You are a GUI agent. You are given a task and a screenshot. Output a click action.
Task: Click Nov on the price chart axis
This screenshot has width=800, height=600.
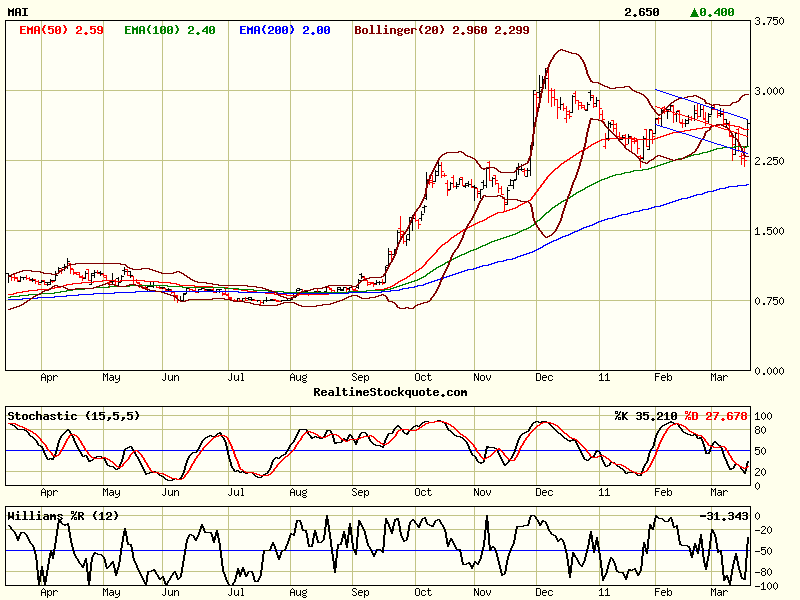(482, 378)
